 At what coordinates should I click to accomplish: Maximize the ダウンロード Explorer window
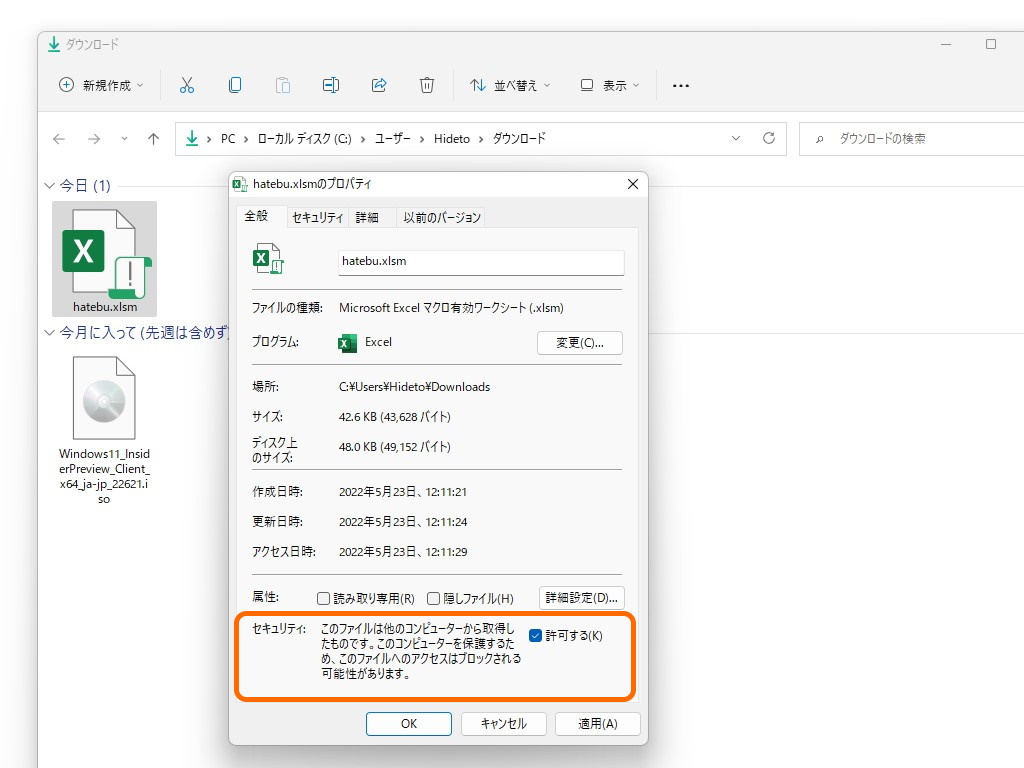(x=991, y=44)
